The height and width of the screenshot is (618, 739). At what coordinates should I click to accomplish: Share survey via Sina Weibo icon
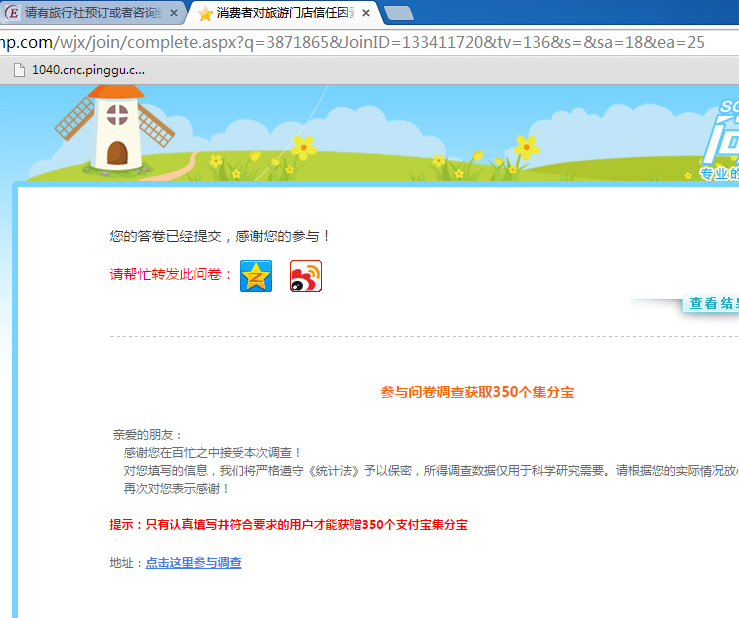[306, 276]
